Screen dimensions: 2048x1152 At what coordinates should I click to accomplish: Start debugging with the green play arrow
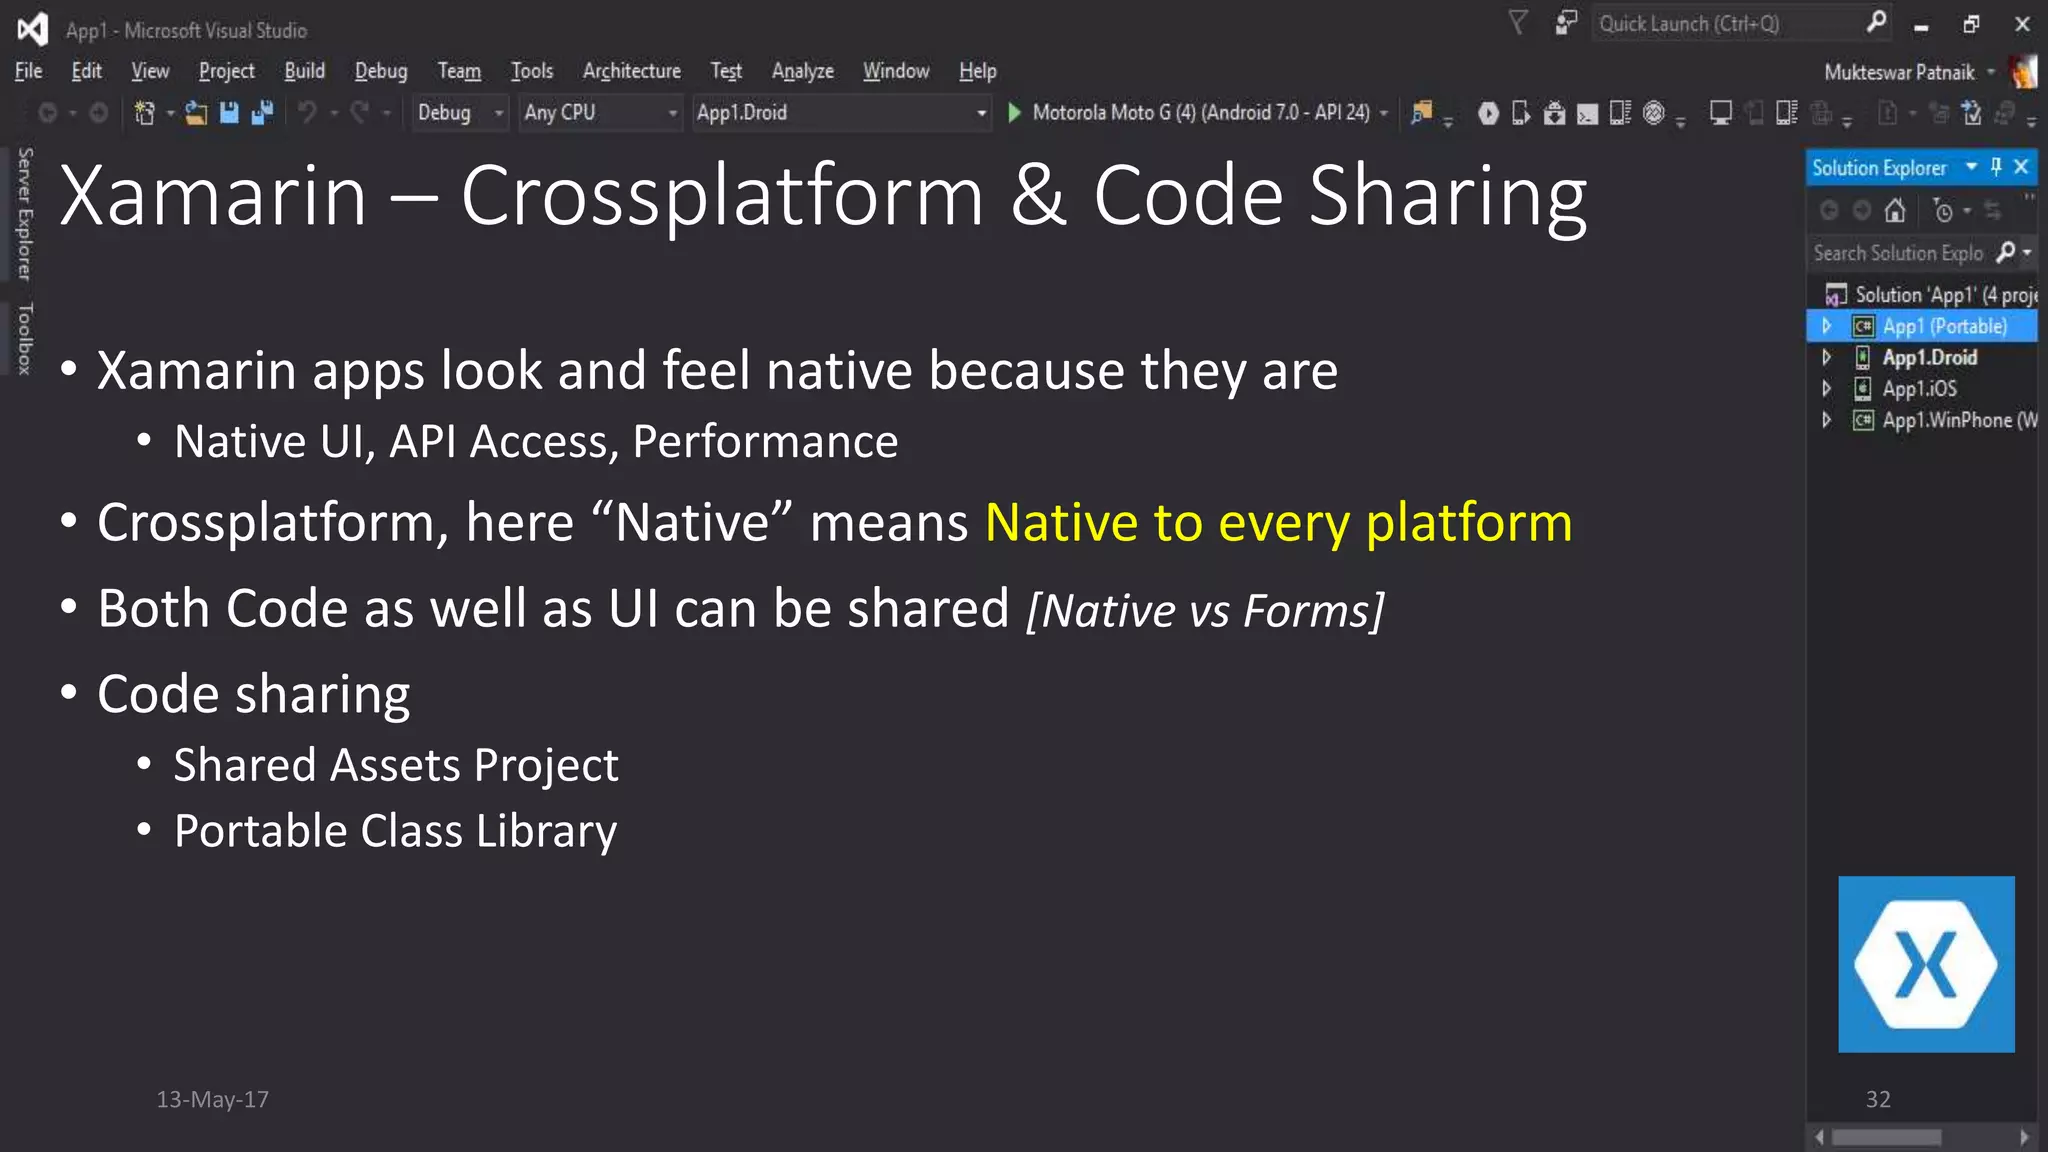[x=1014, y=113]
